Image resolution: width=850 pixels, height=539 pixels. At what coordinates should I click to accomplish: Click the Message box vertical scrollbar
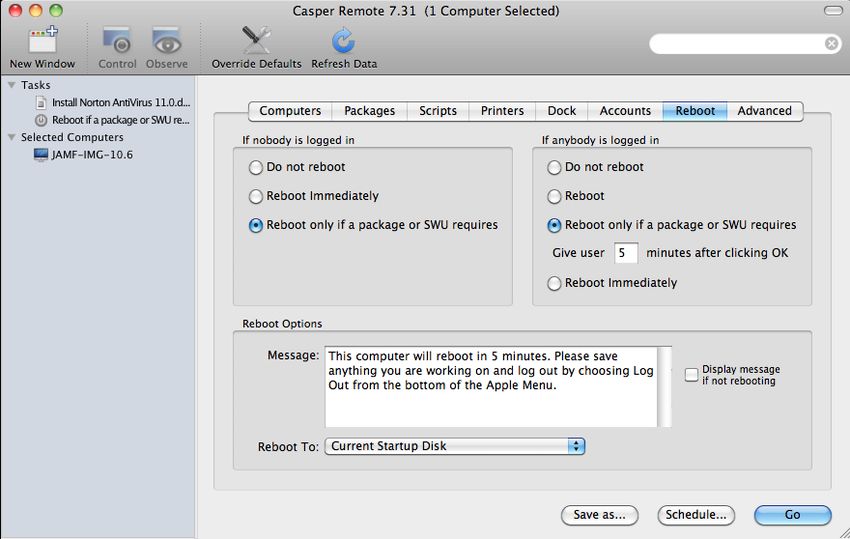(x=665, y=387)
